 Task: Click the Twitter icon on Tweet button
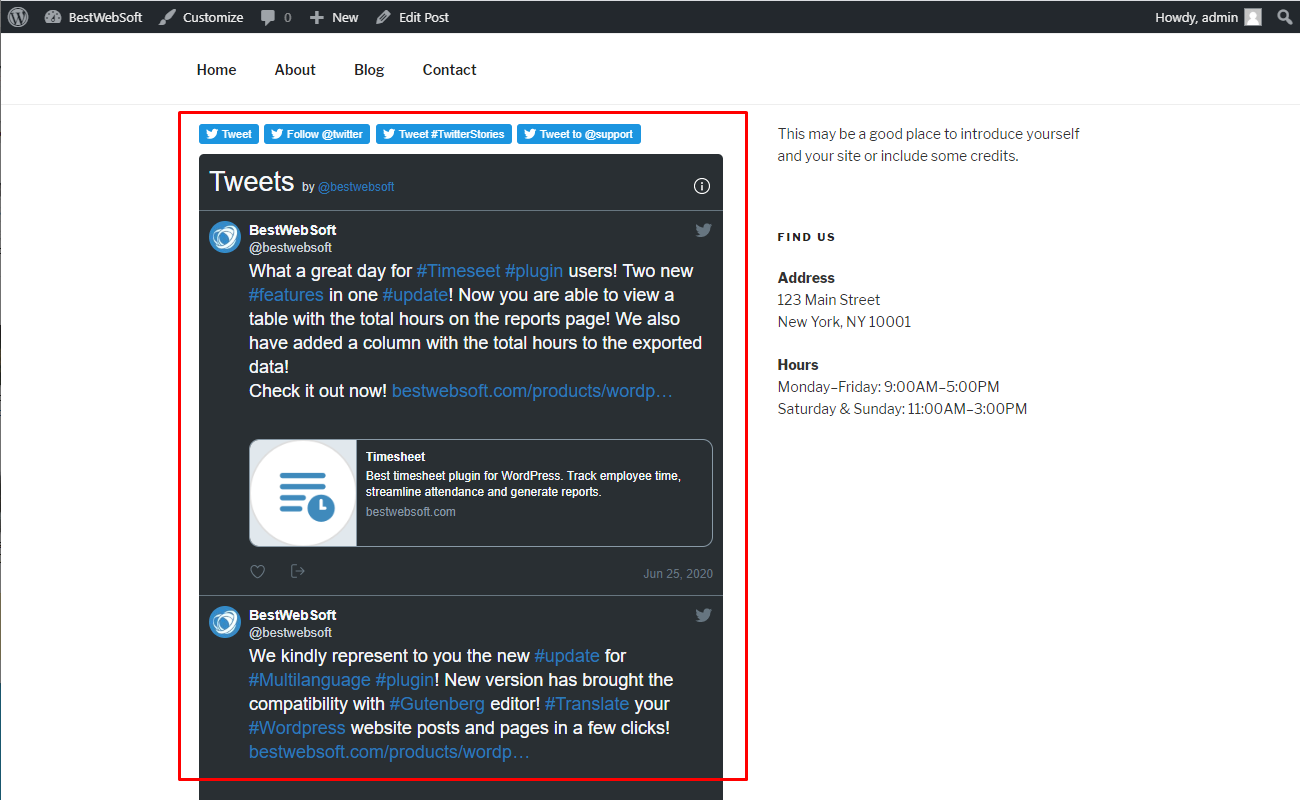point(212,134)
